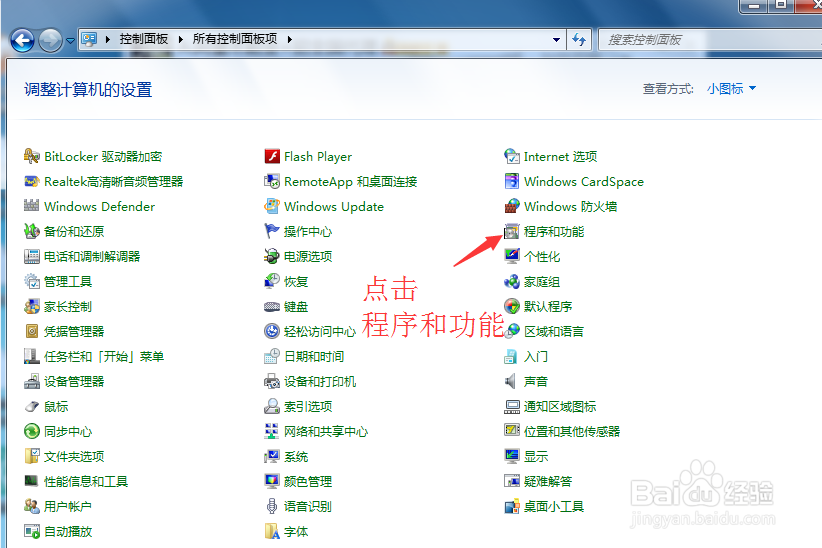The width and height of the screenshot is (822, 548).
Task: Open the 电话和调制解调器 link
Action: (92, 256)
